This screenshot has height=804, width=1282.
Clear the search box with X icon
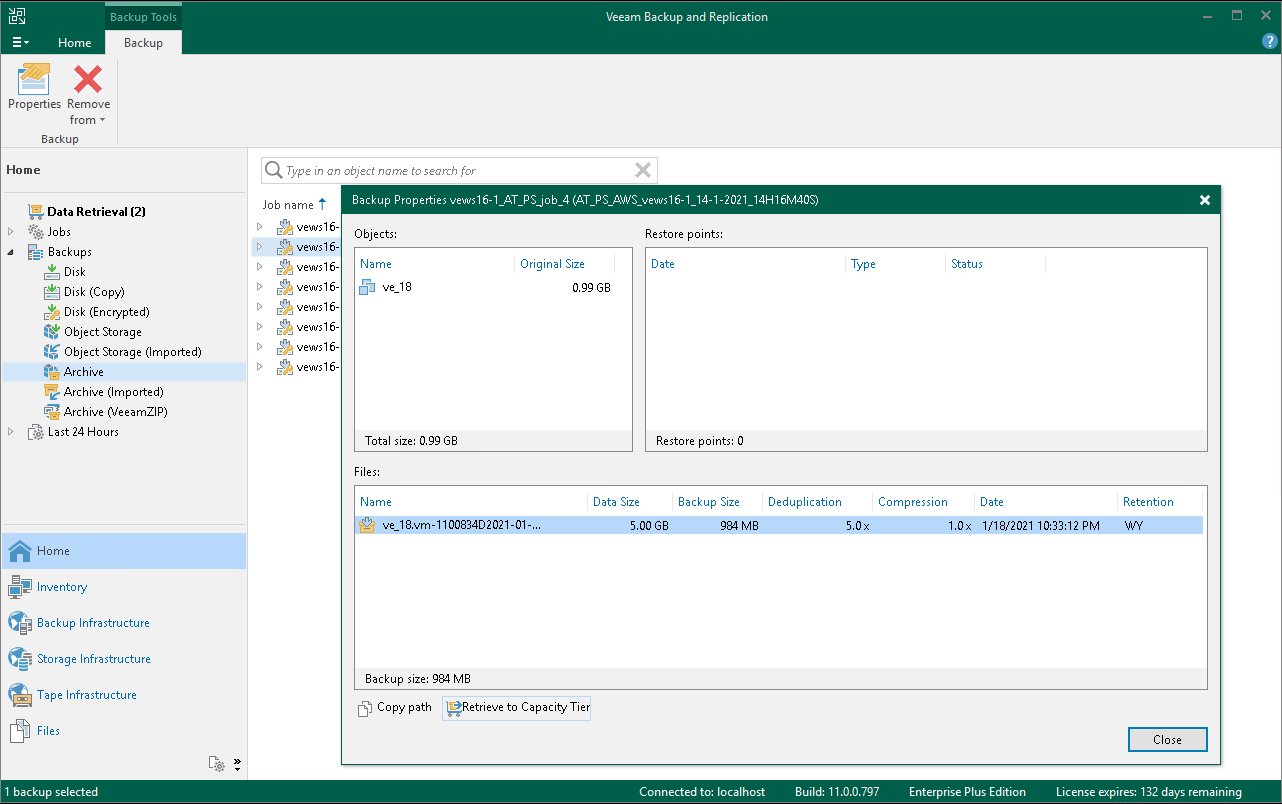(643, 171)
